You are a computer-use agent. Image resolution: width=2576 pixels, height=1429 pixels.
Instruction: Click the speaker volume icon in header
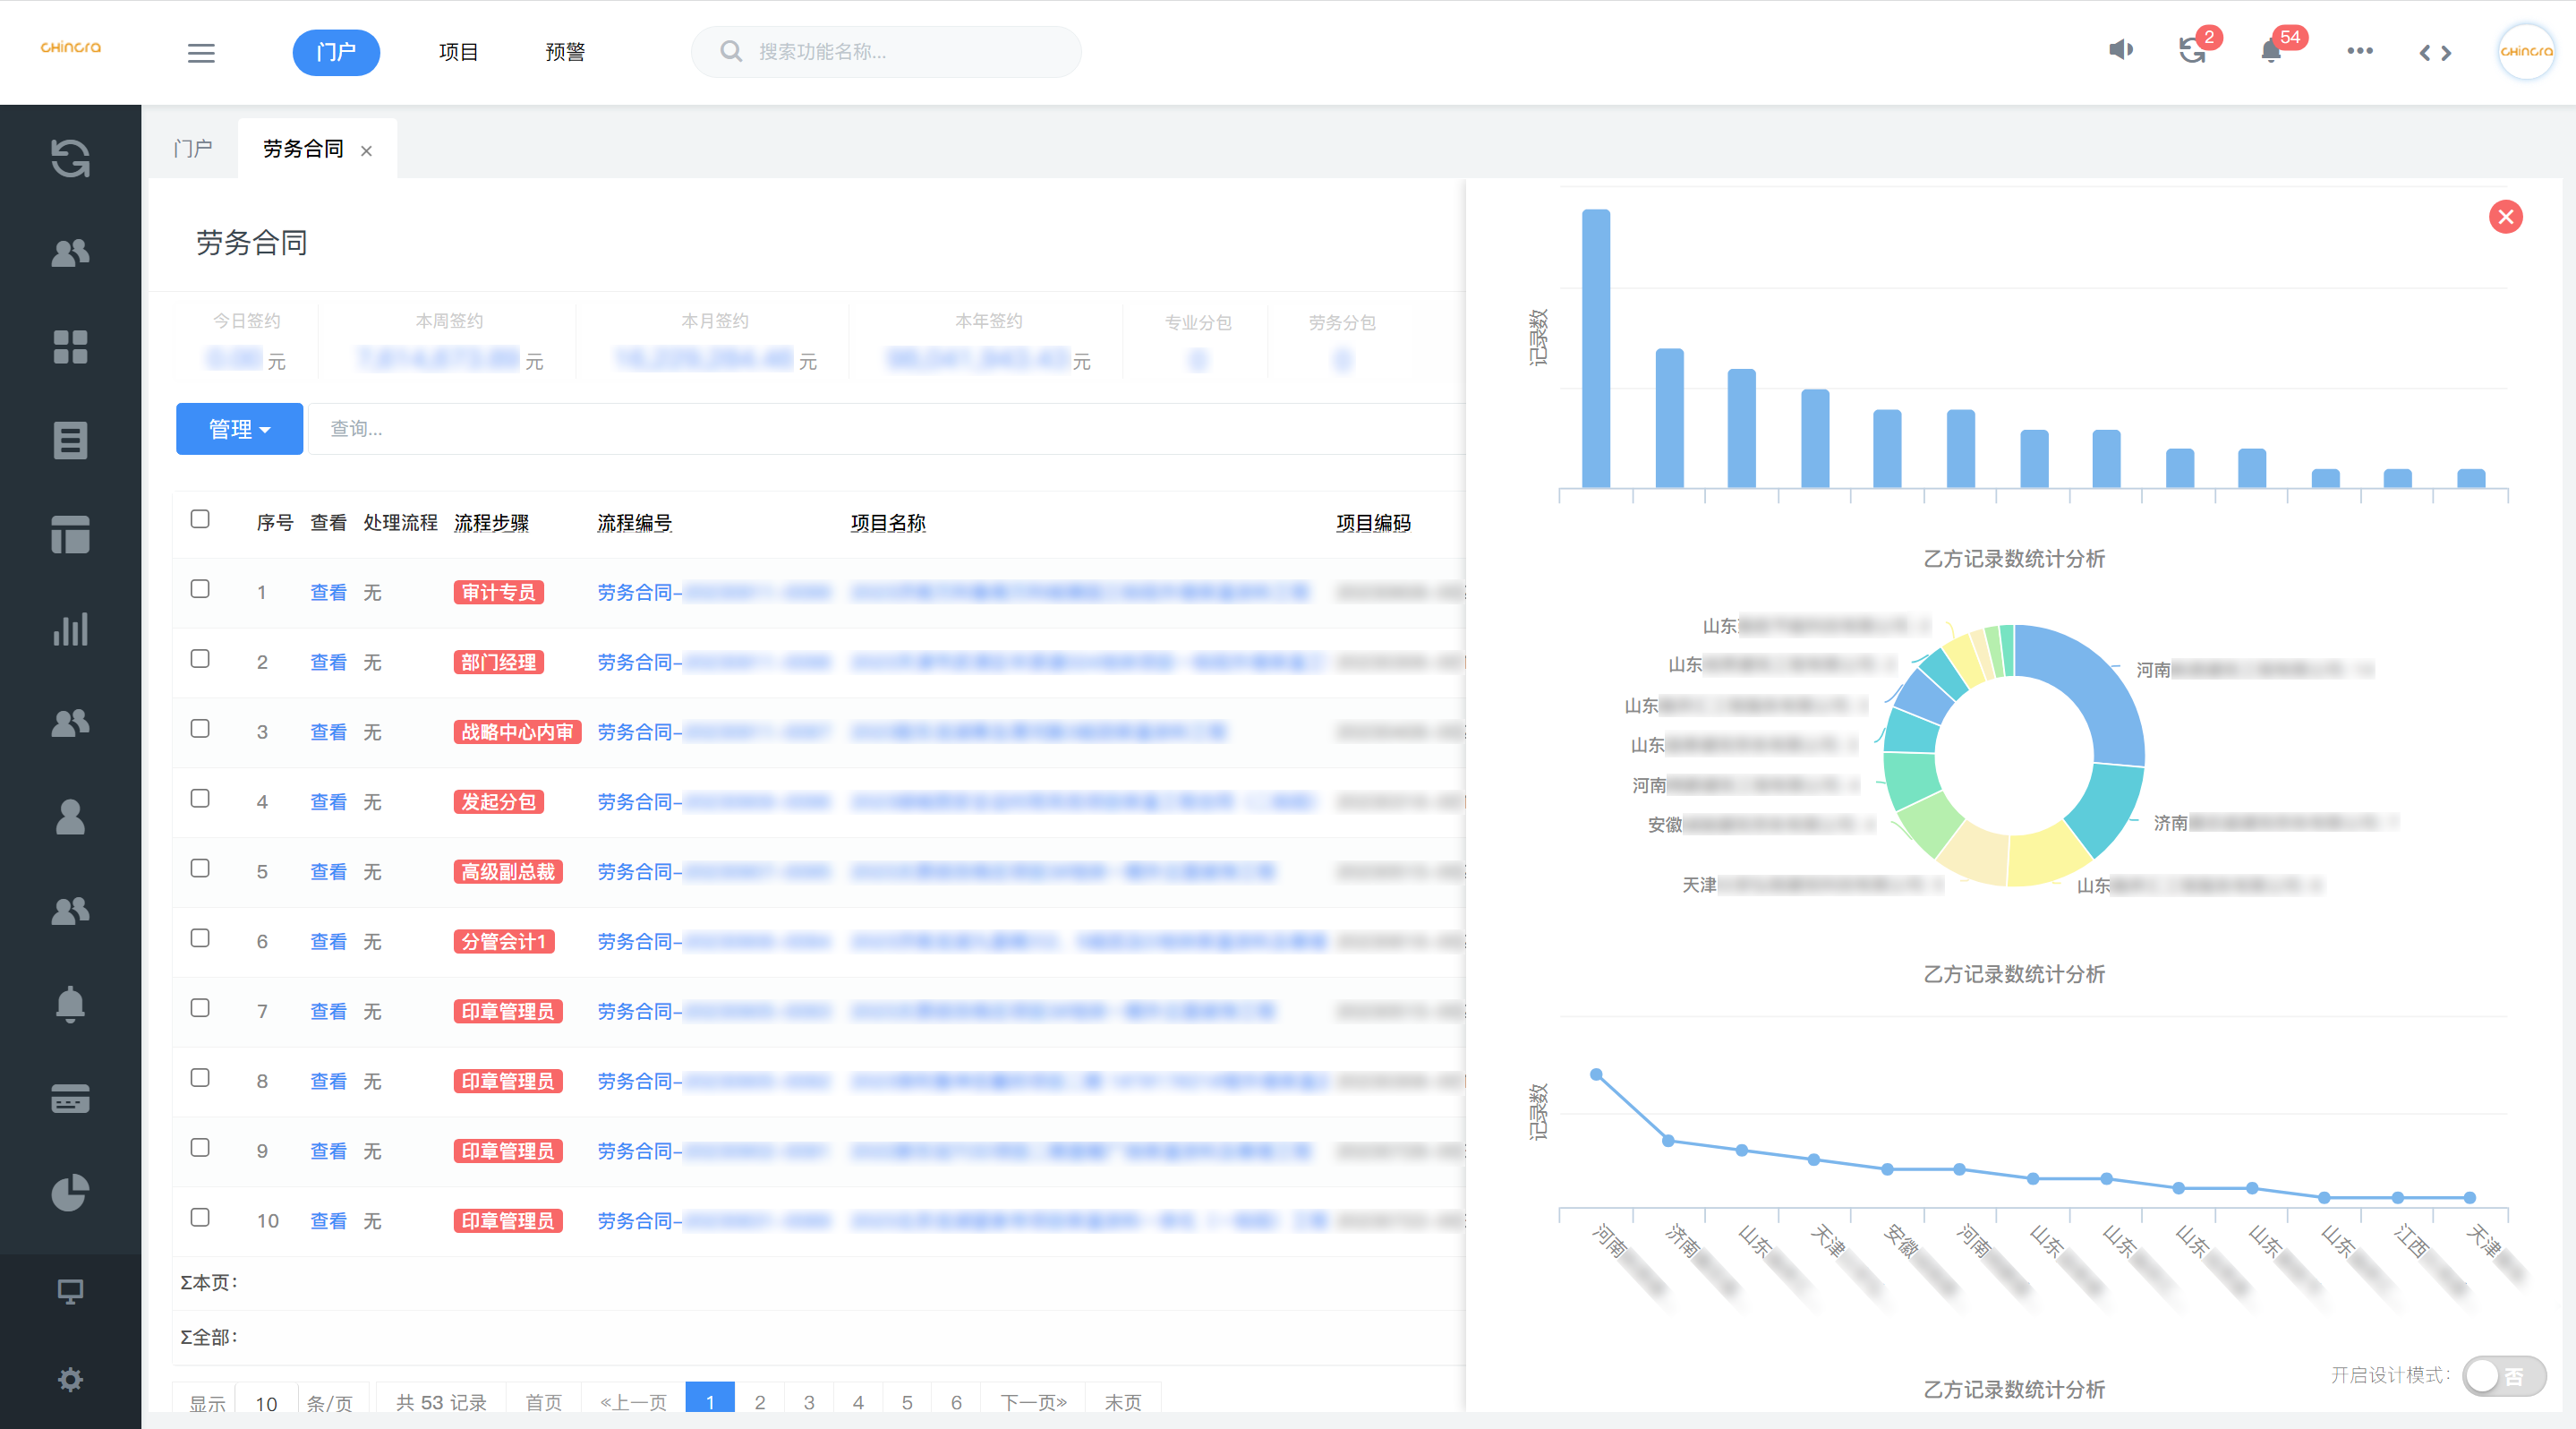tap(2120, 50)
